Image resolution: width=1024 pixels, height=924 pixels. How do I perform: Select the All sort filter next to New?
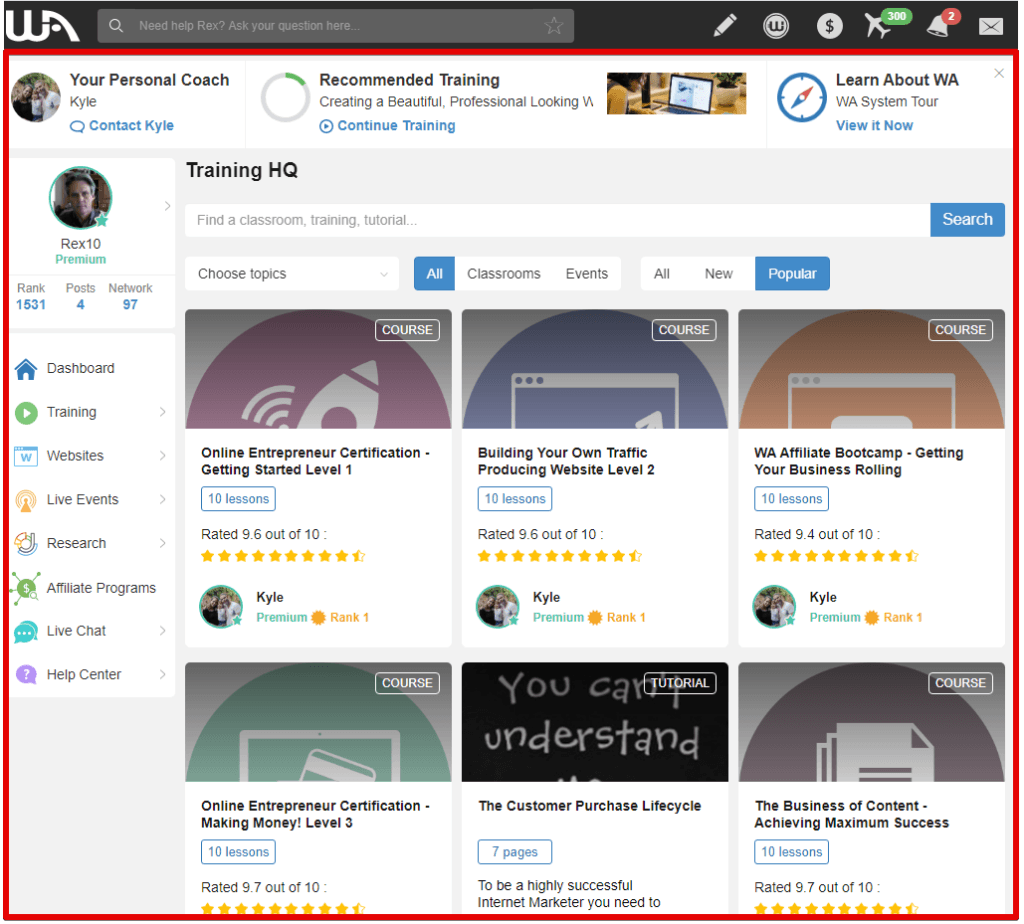point(662,274)
